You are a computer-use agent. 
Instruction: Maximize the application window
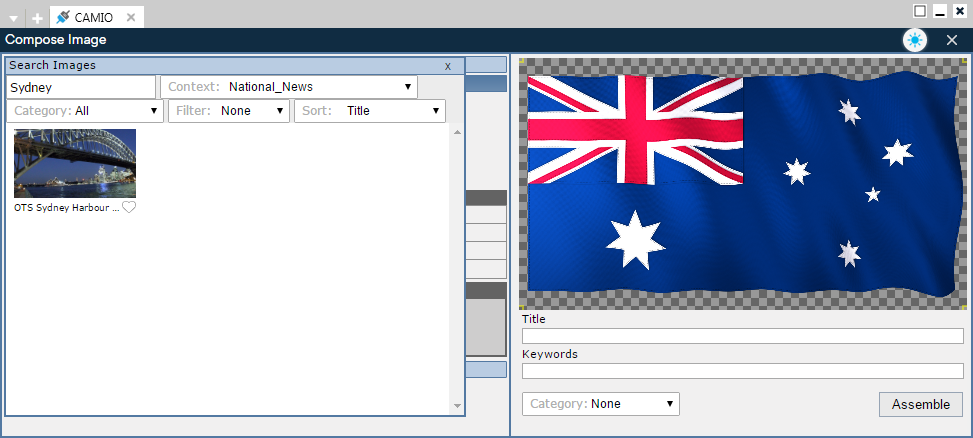point(920,11)
